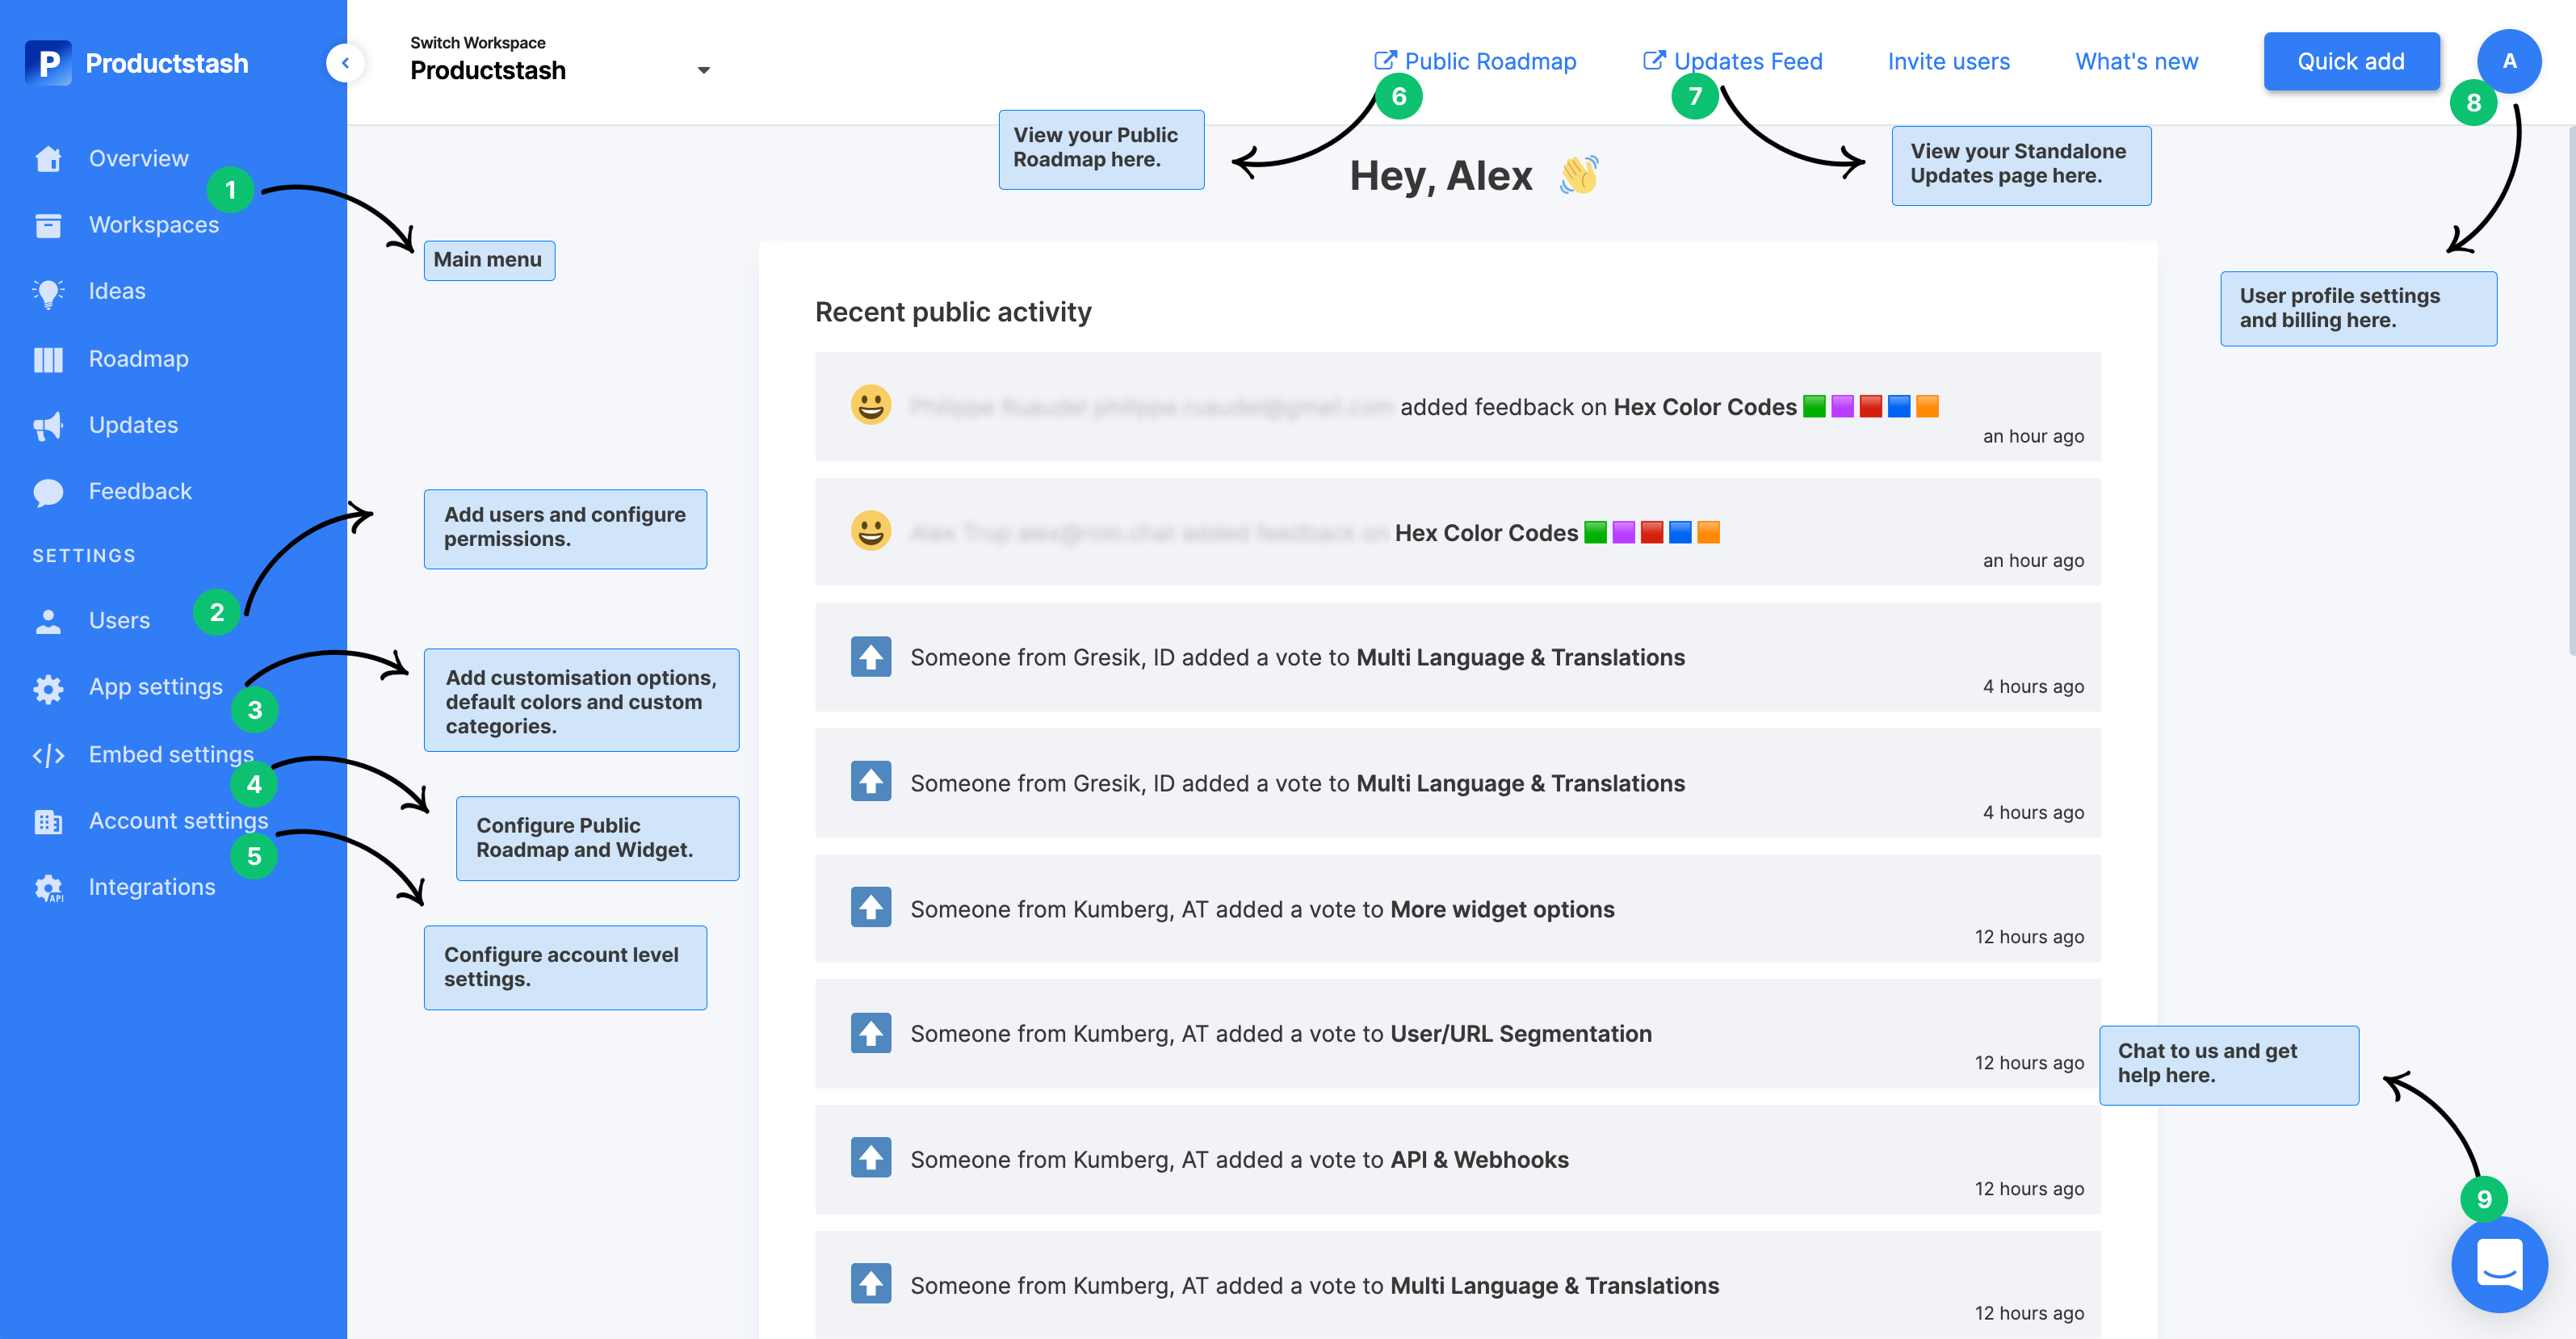This screenshot has width=2576, height=1339.
Task: Click the Updates megaphone icon
Action: point(48,426)
